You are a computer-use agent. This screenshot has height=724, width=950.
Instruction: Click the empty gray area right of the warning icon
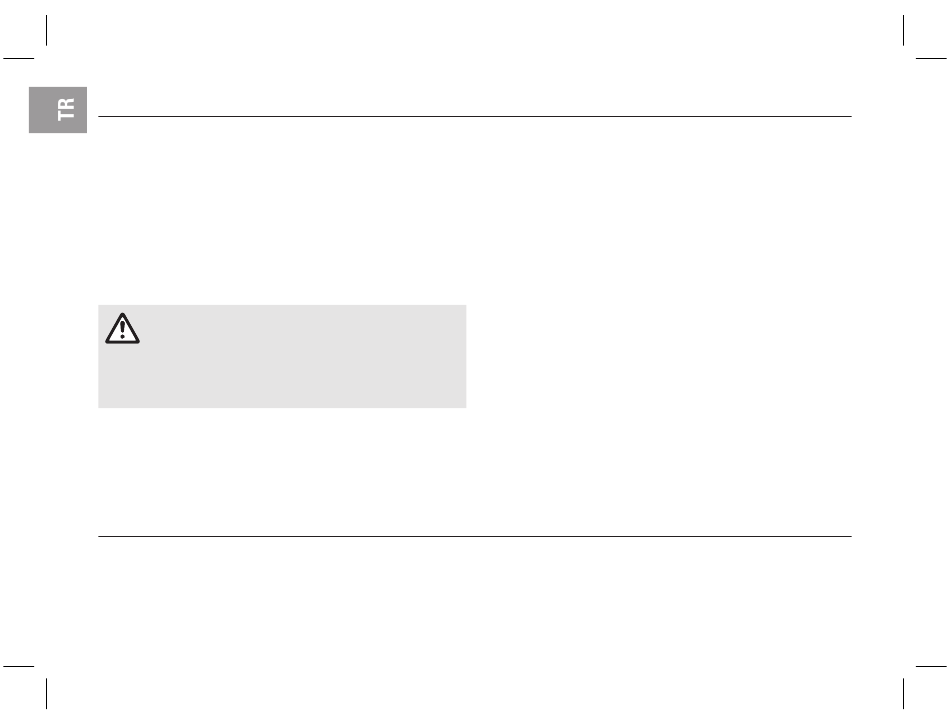[x=300, y=330]
